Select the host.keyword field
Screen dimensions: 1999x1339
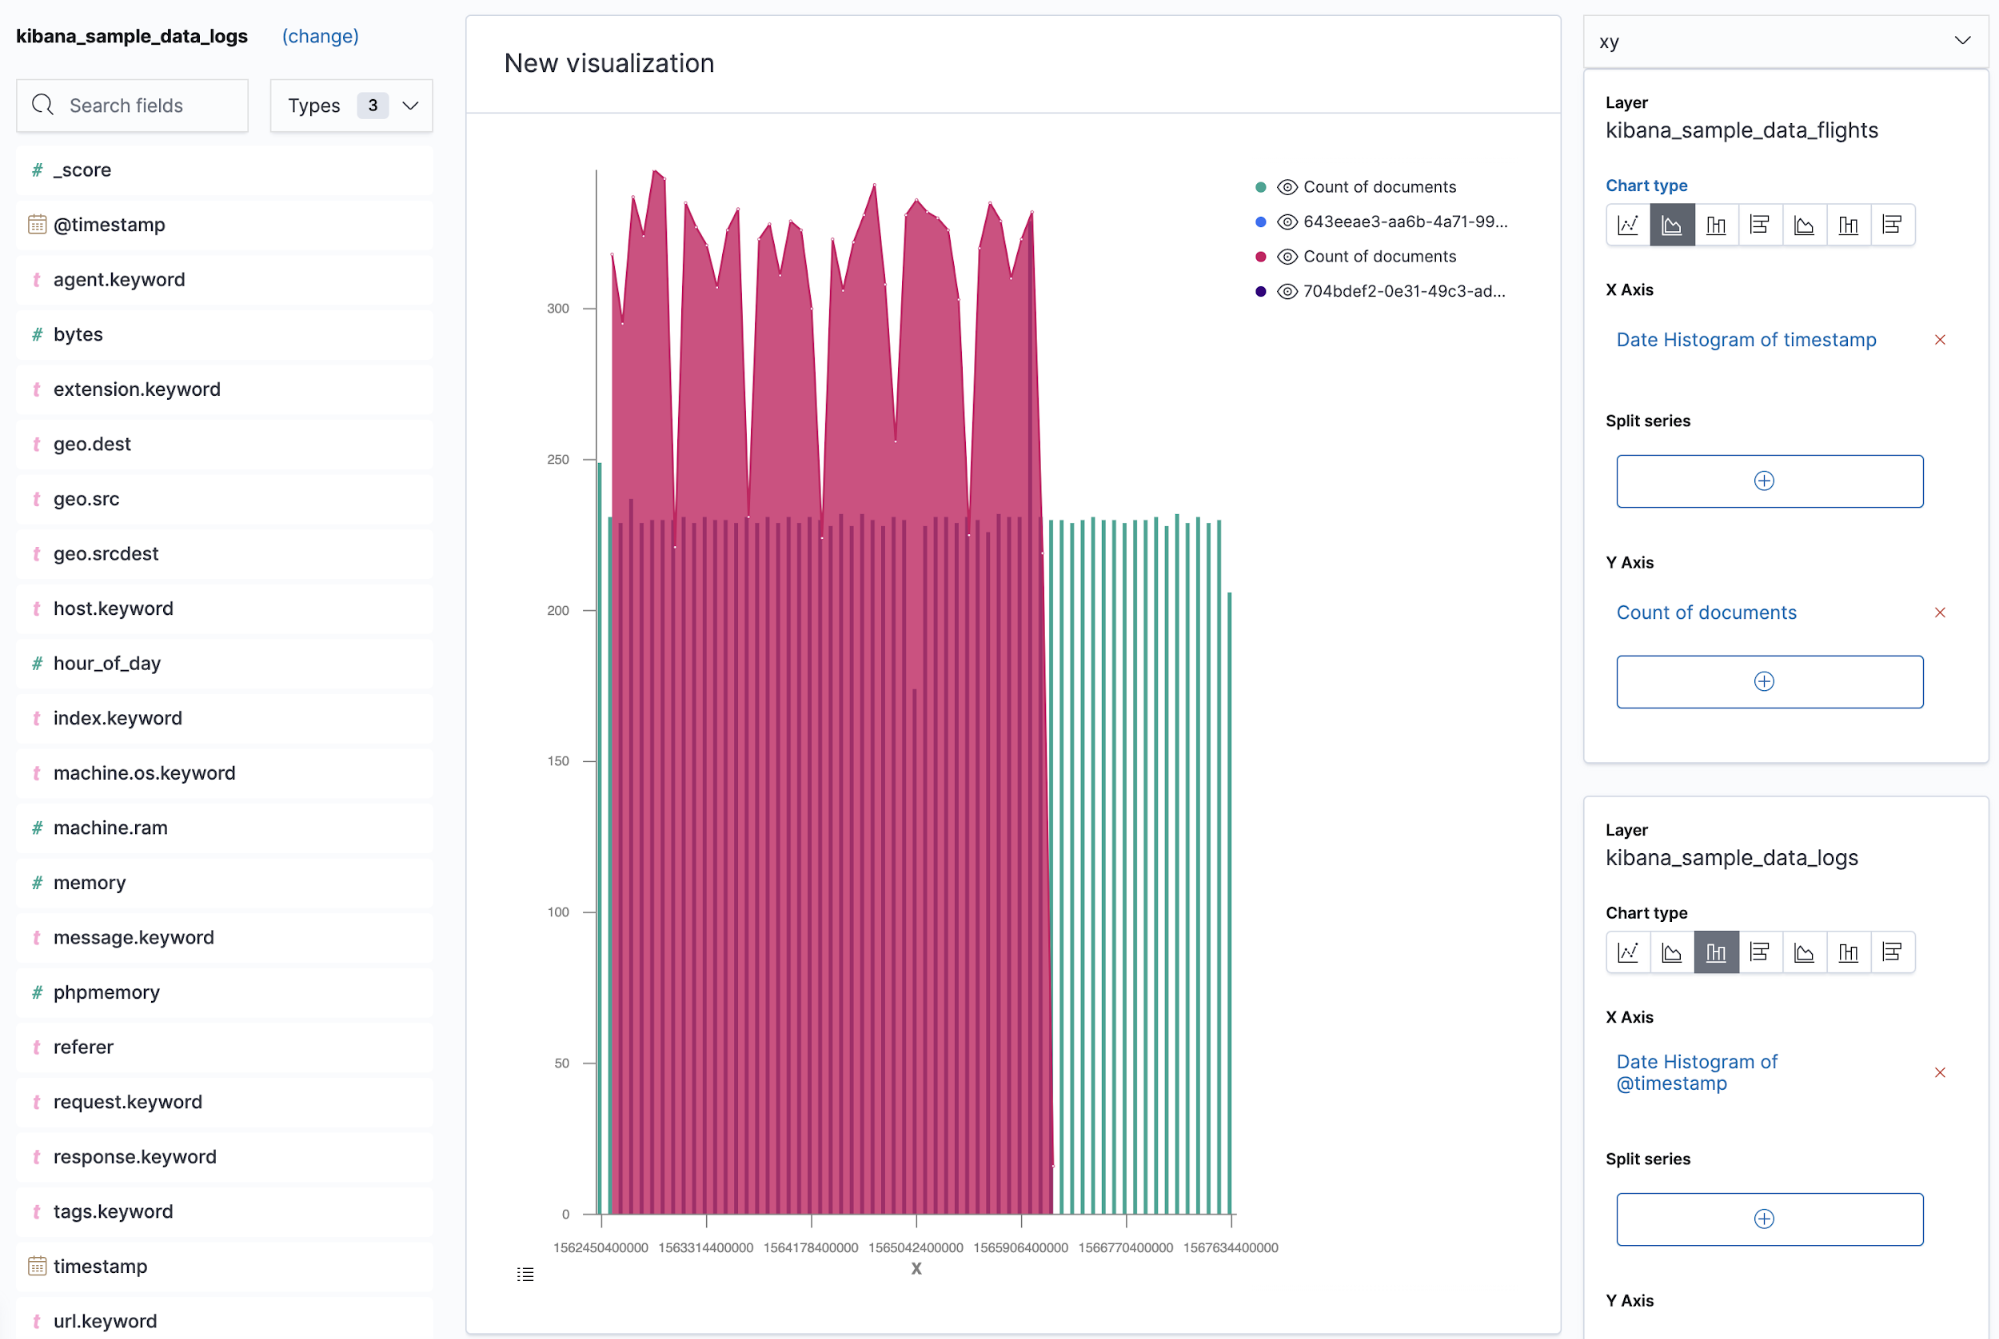click(225, 609)
